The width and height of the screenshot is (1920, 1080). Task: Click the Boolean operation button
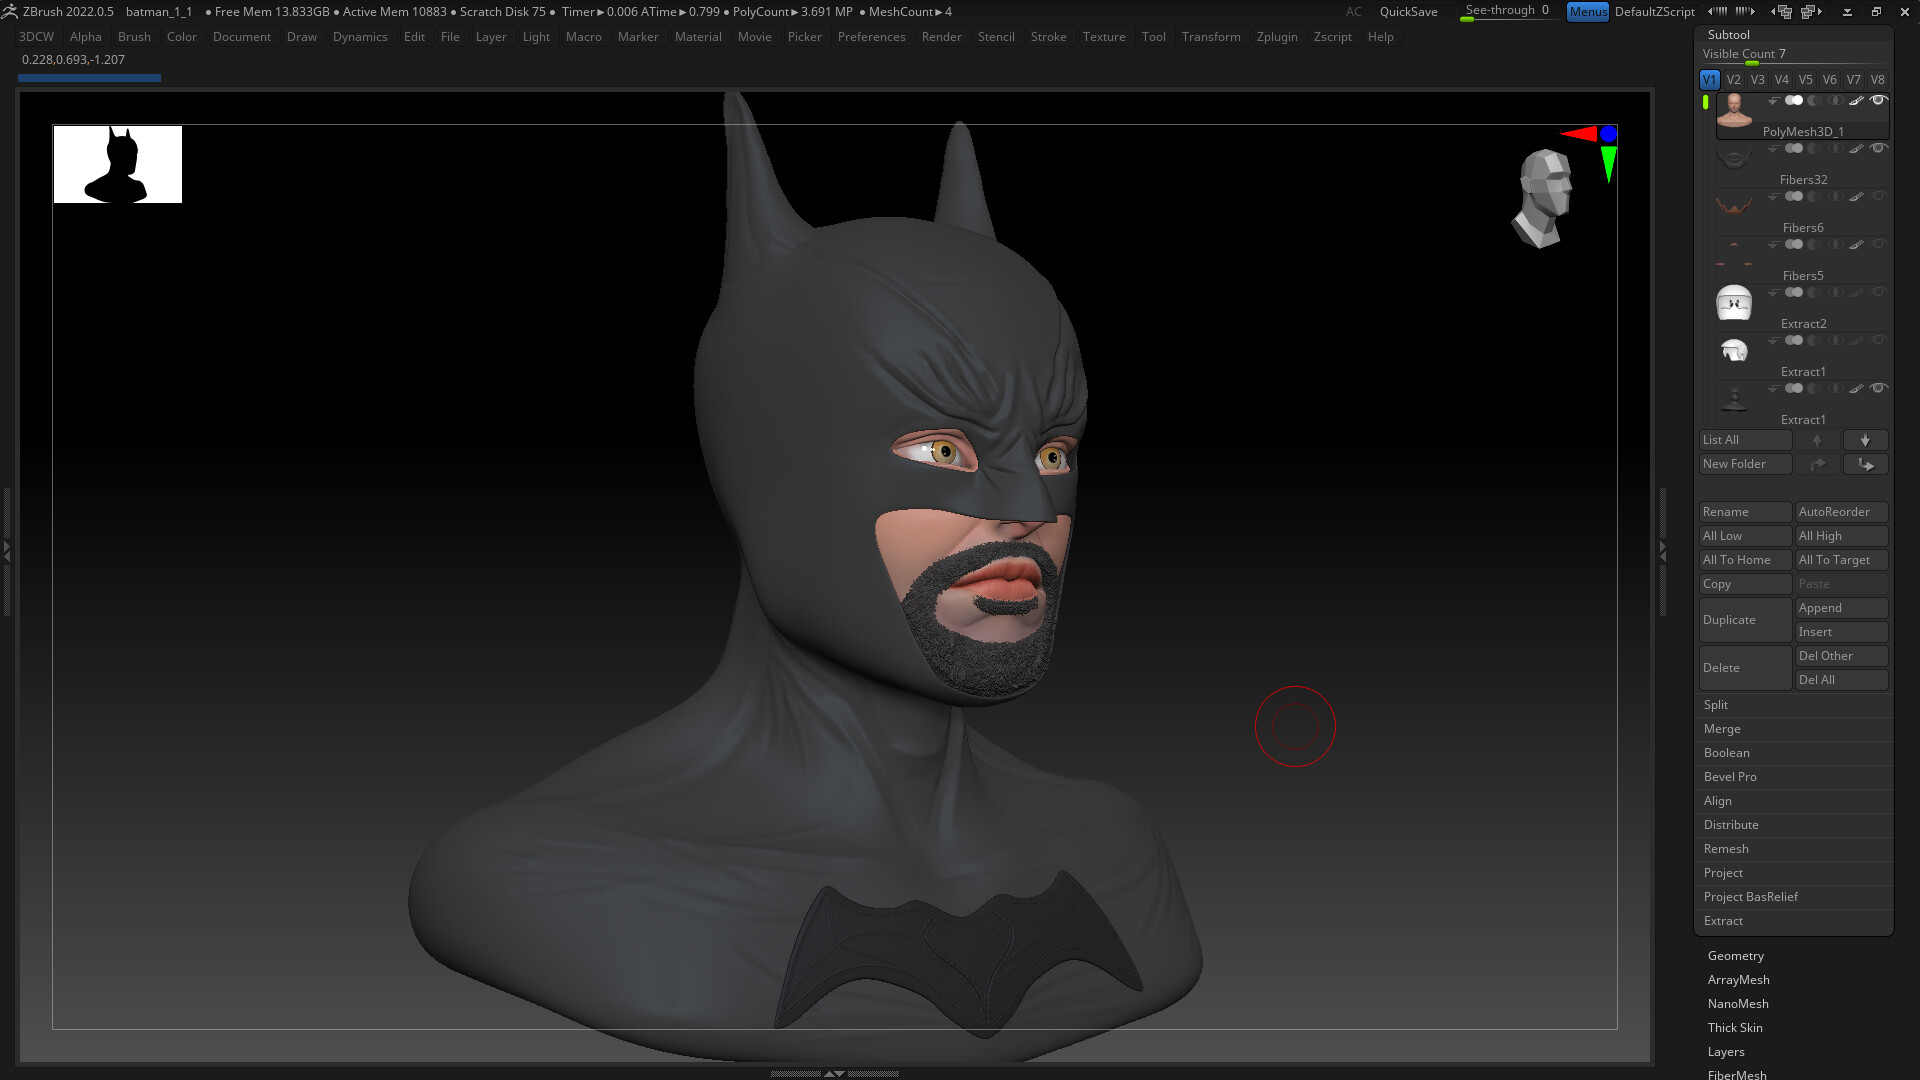[1794, 753]
